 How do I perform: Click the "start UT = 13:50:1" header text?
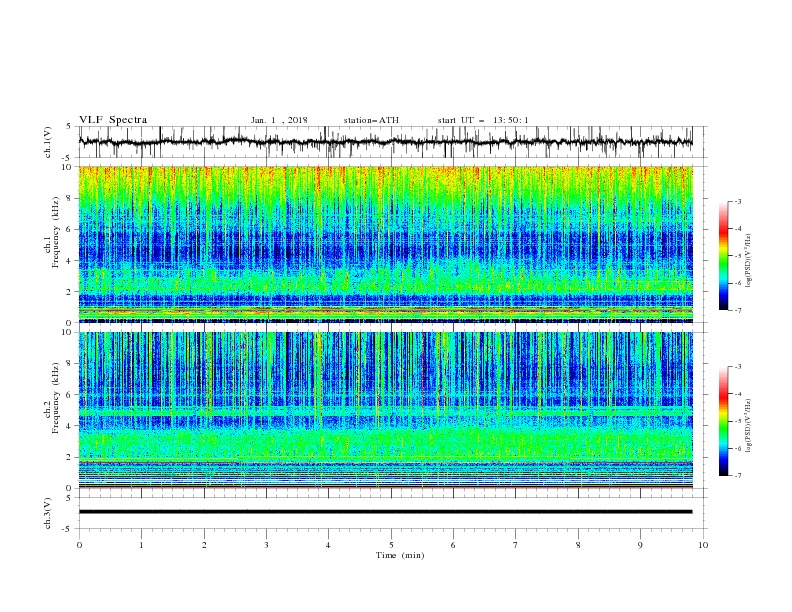483,120
